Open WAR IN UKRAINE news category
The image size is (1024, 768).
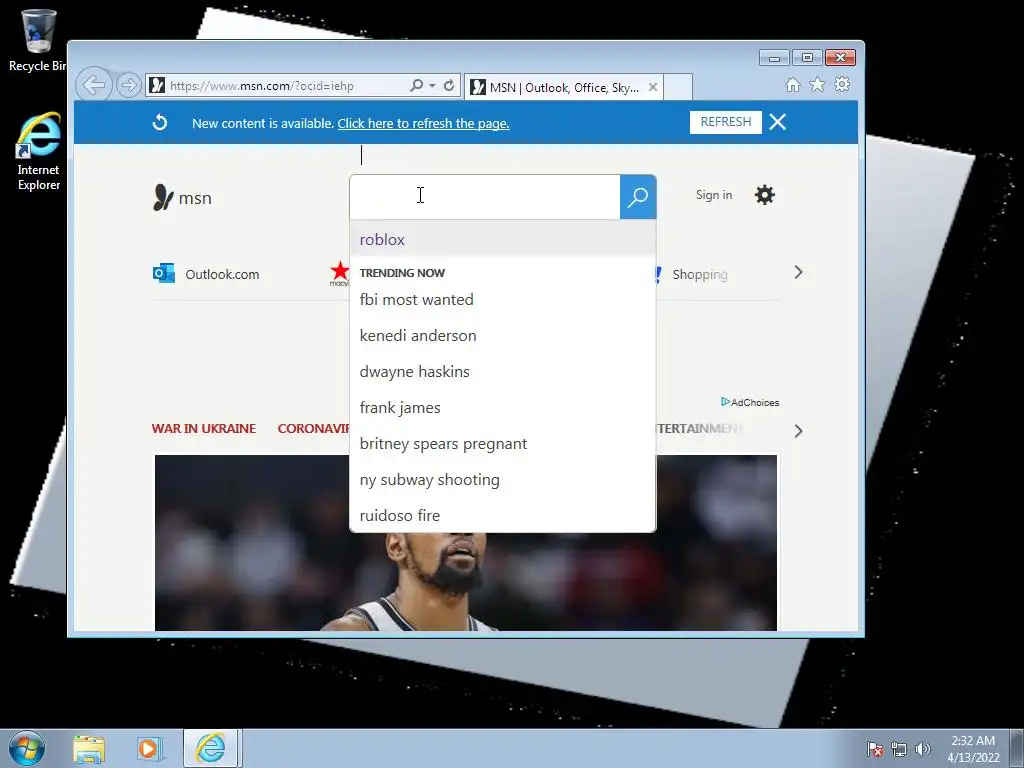coord(204,428)
